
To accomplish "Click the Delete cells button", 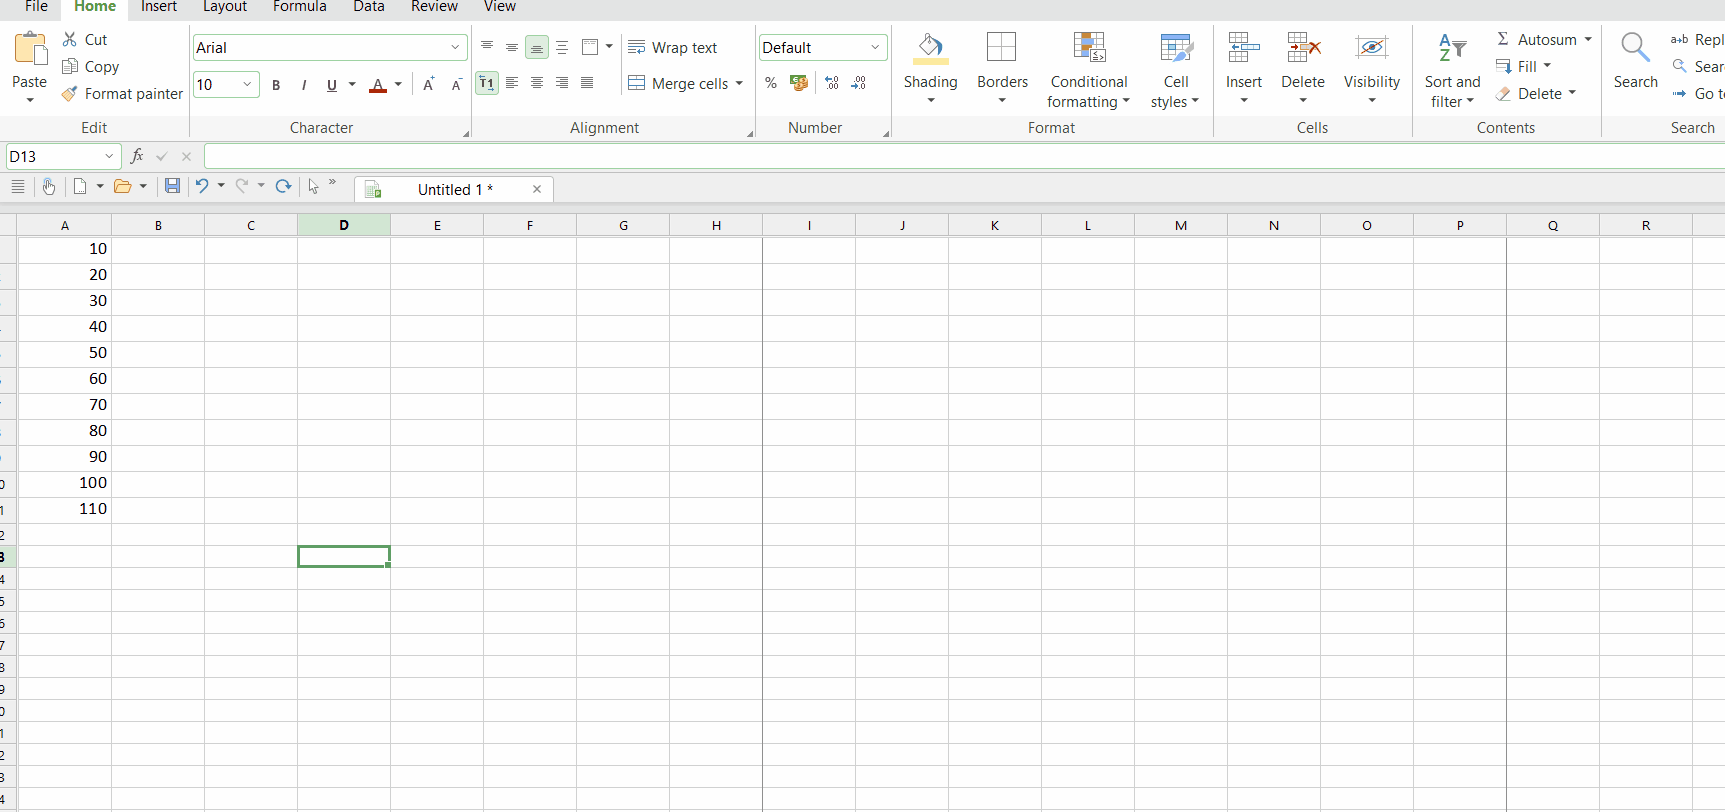I will (1303, 68).
